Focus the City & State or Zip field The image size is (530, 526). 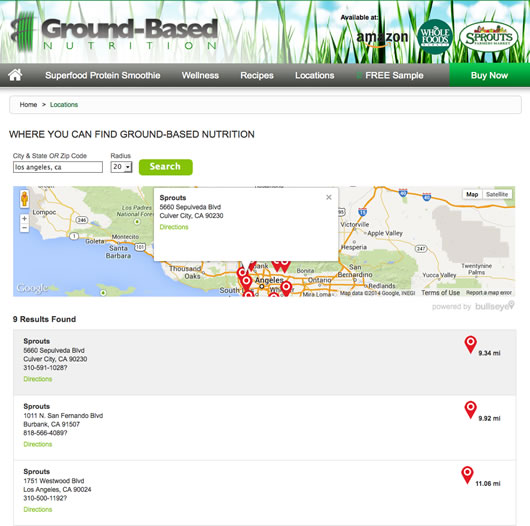[58, 167]
